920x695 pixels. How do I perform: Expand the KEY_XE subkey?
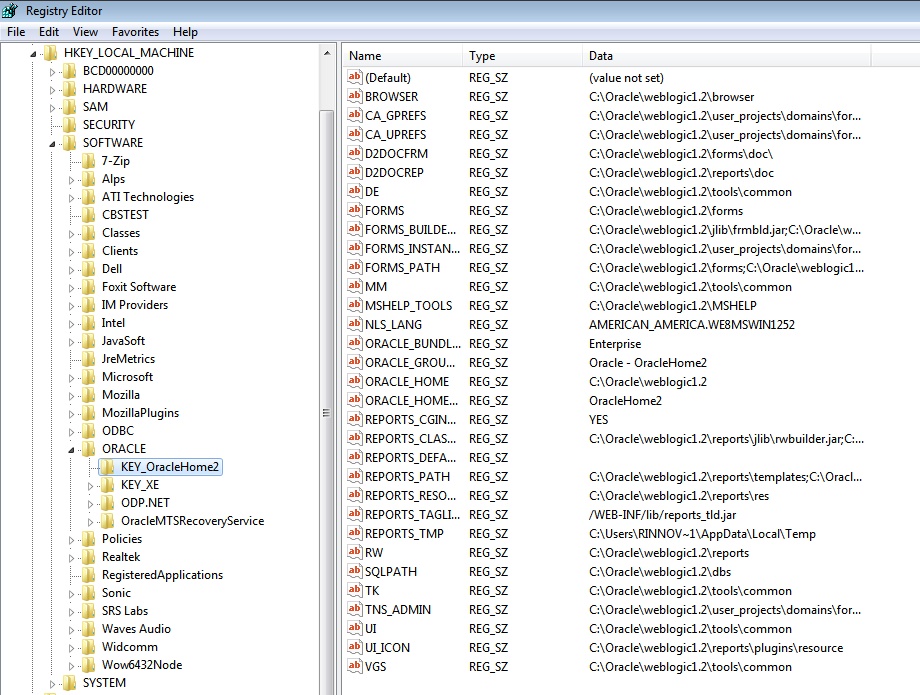coord(90,486)
